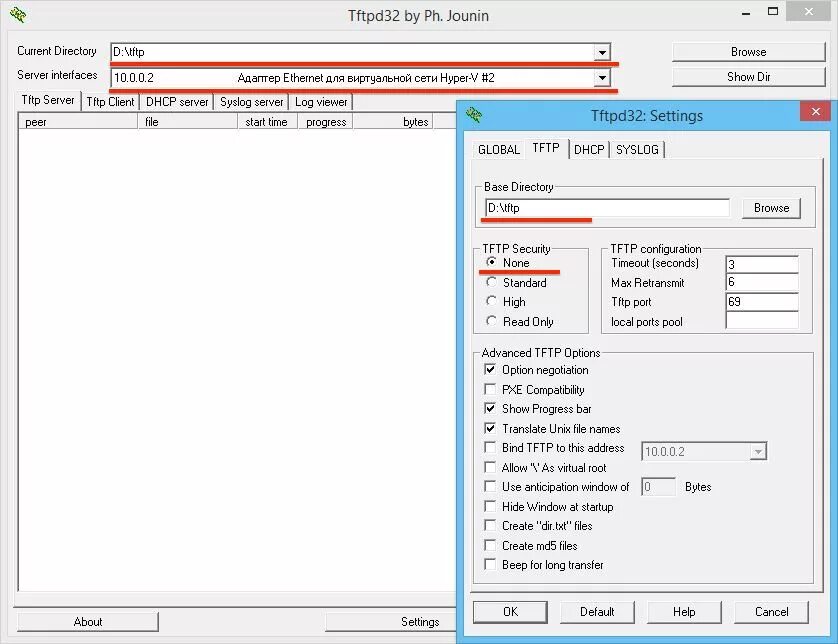838x644 pixels.
Task: Click the file column header
Action: [187, 122]
